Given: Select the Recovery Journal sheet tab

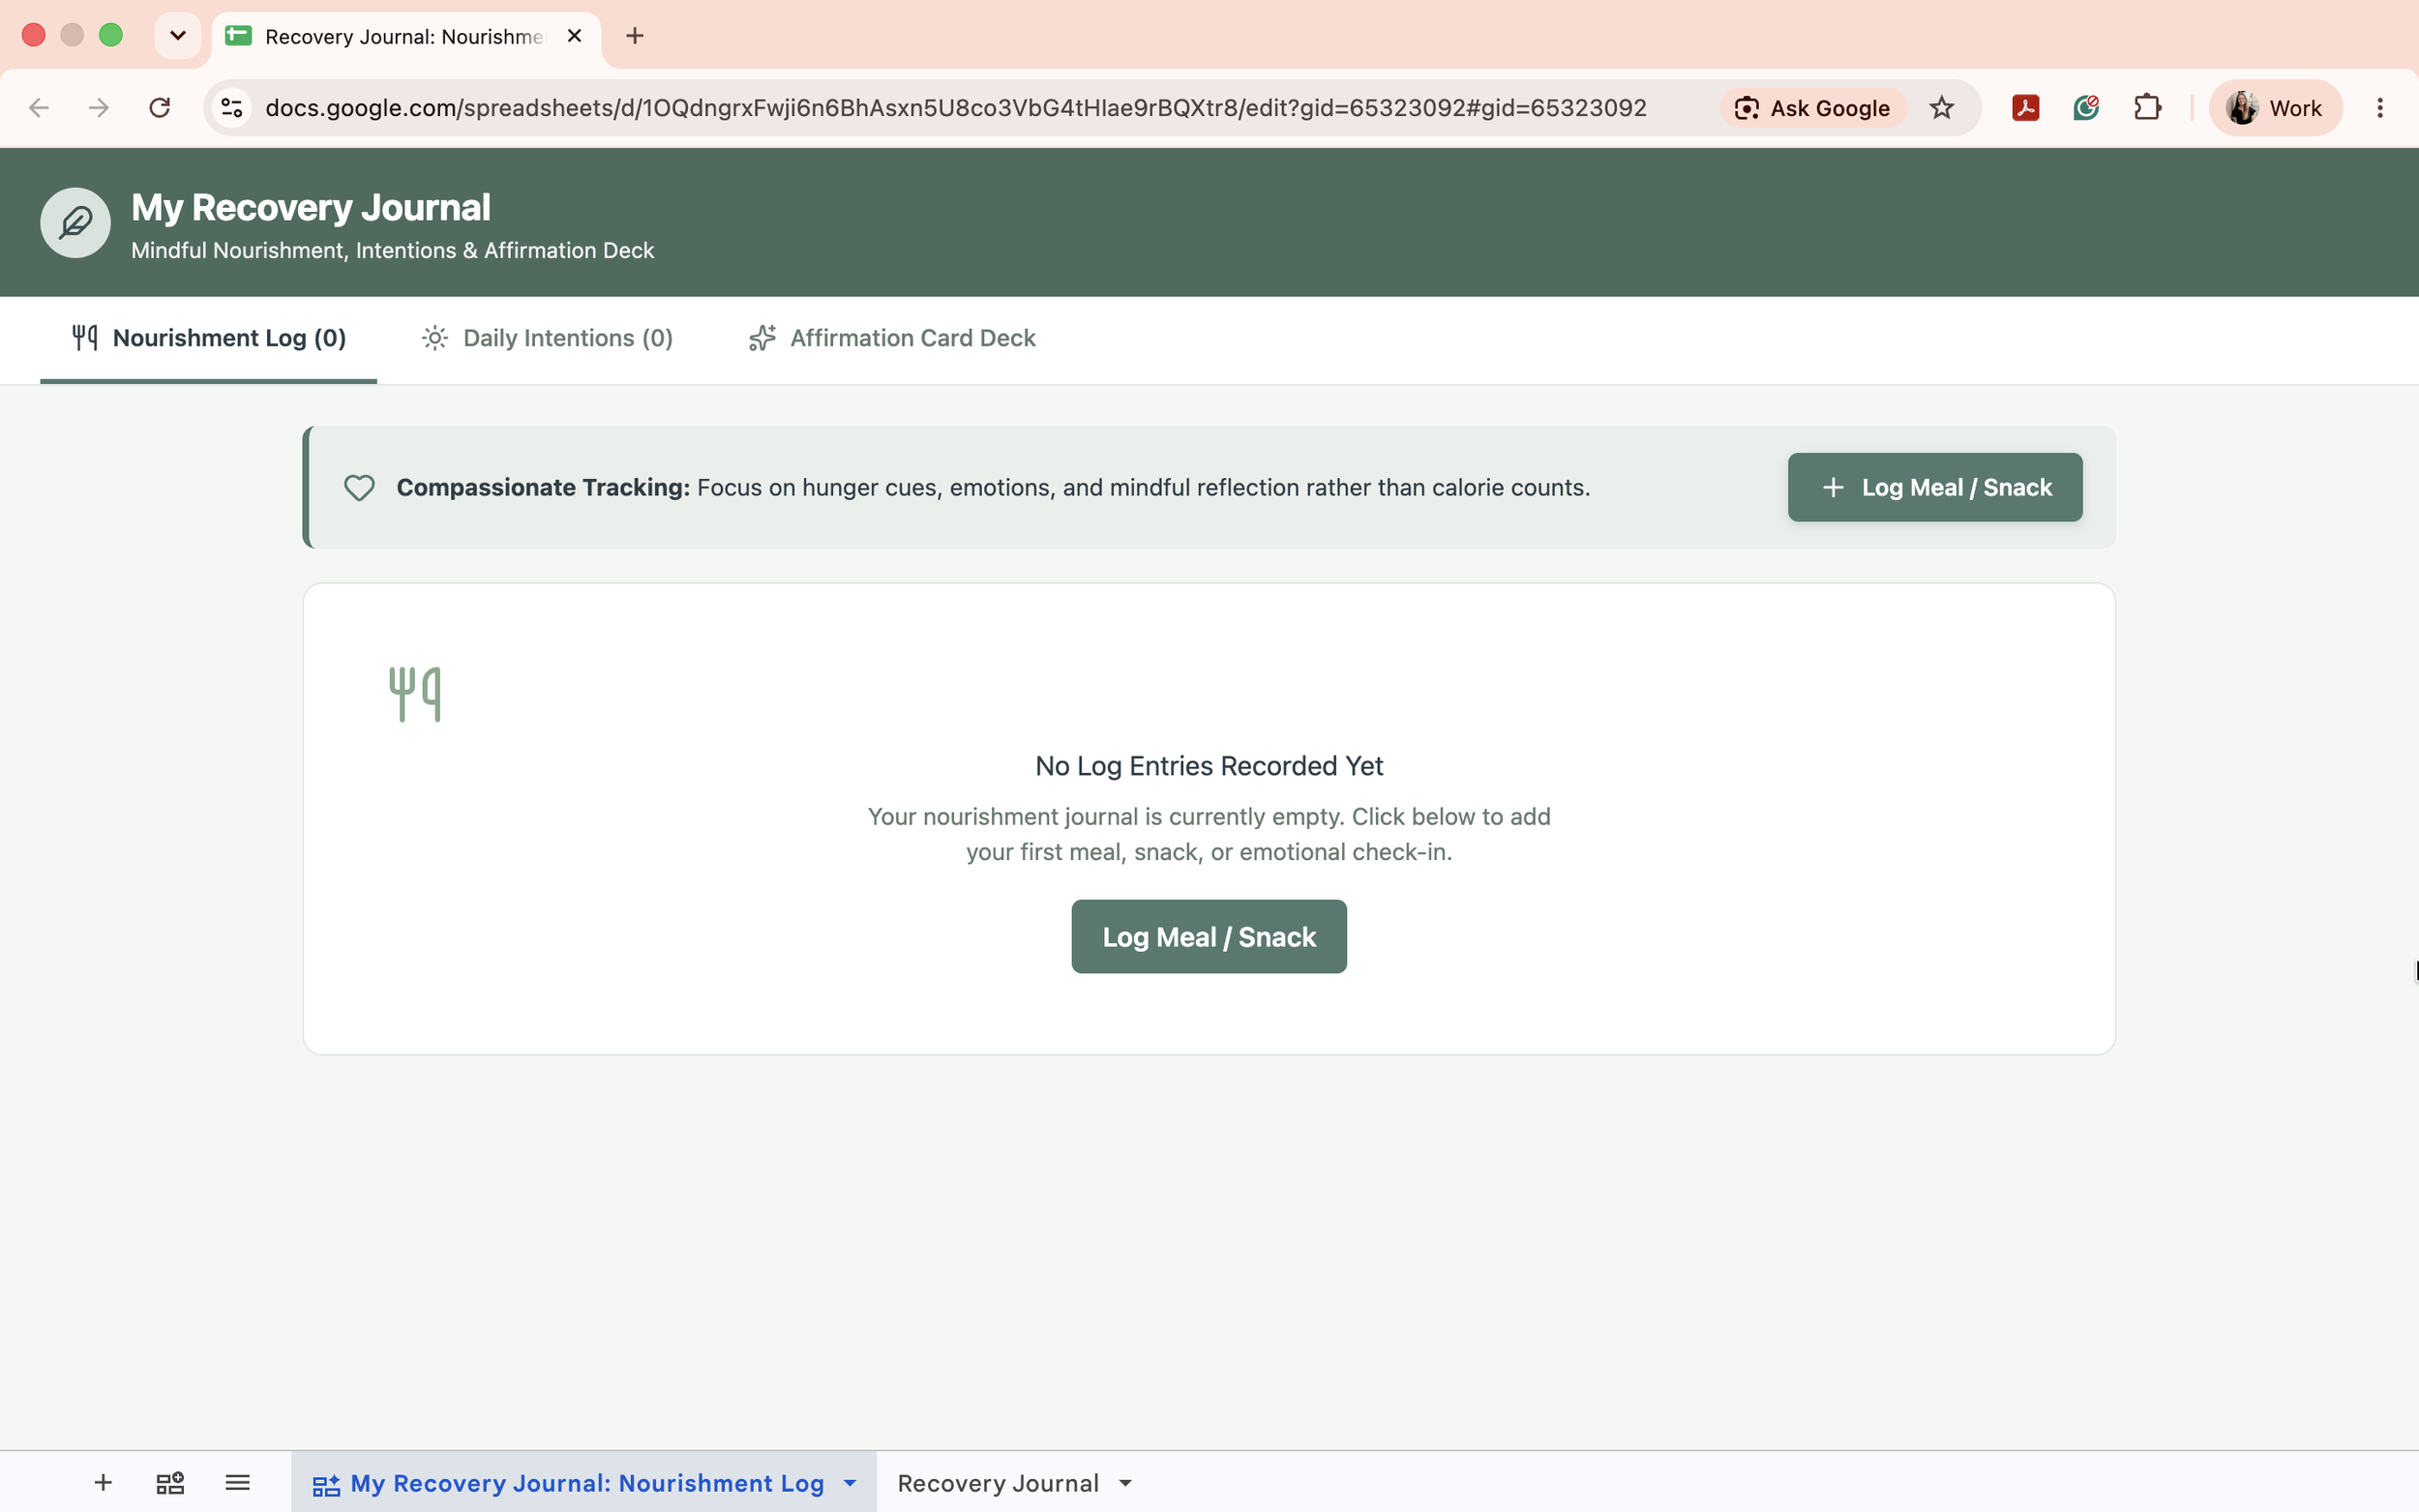Looking at the screenshot, I should [1014, 1482].
